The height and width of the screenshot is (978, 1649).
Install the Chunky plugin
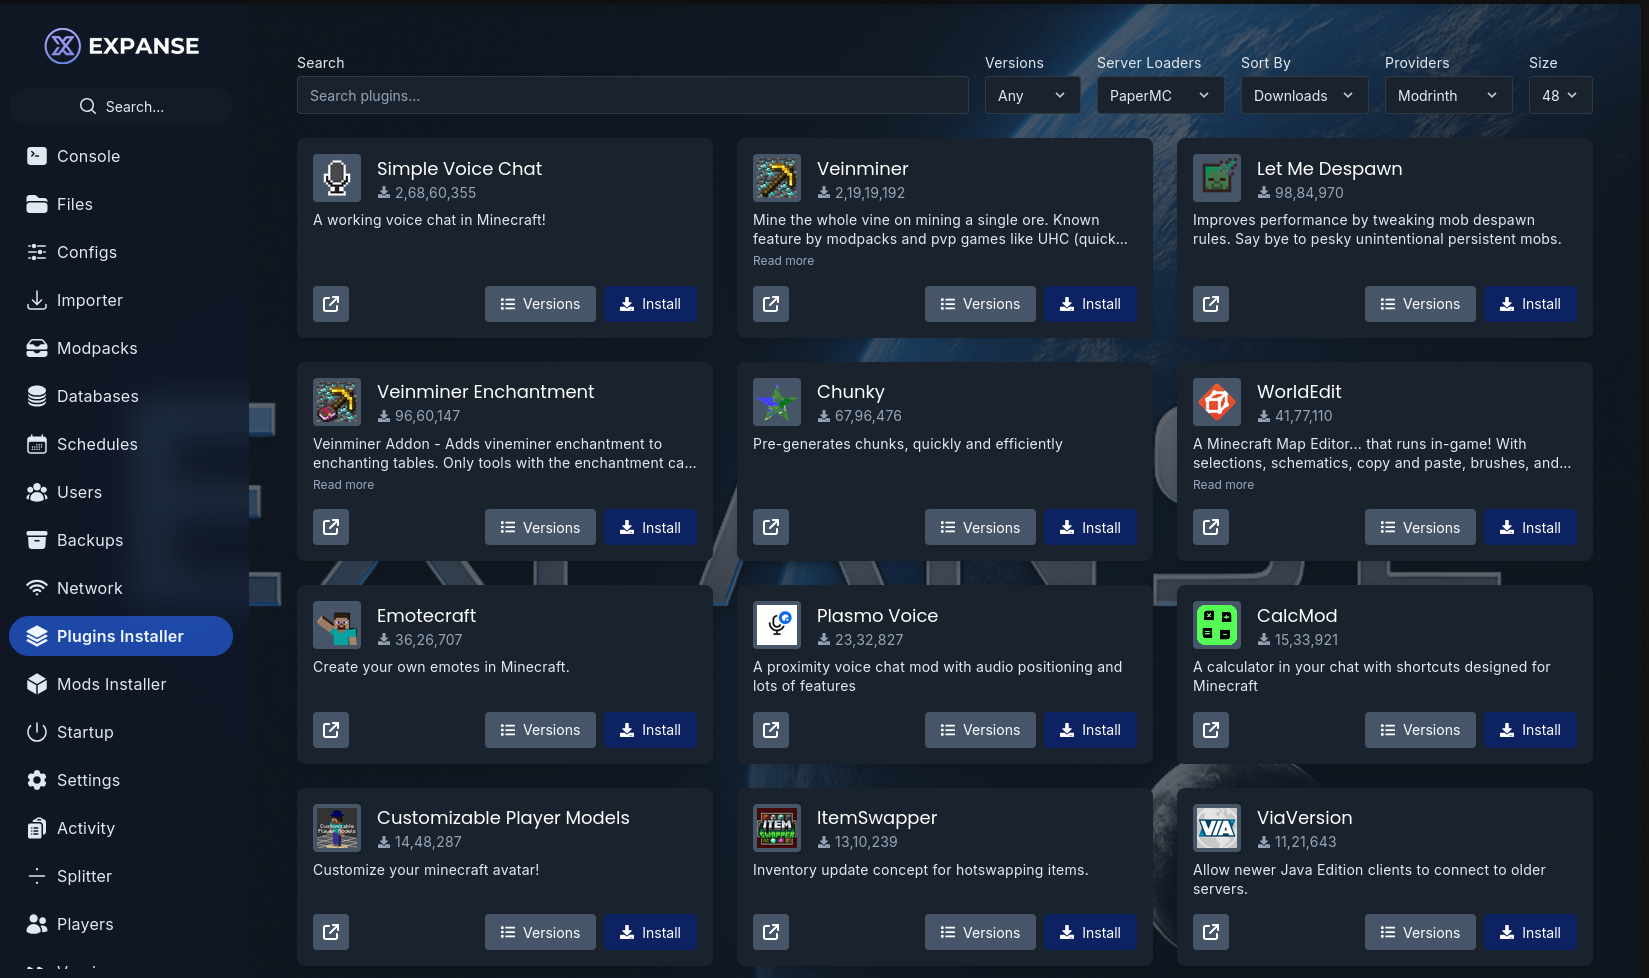coord(1090,527)
